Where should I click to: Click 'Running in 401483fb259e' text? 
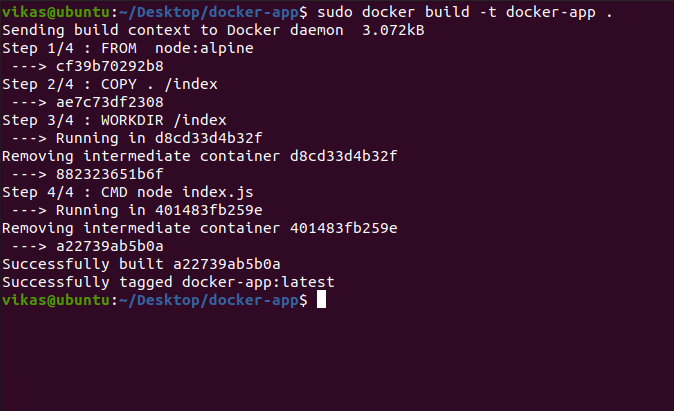pyautogui.click(x=159, y=210)
